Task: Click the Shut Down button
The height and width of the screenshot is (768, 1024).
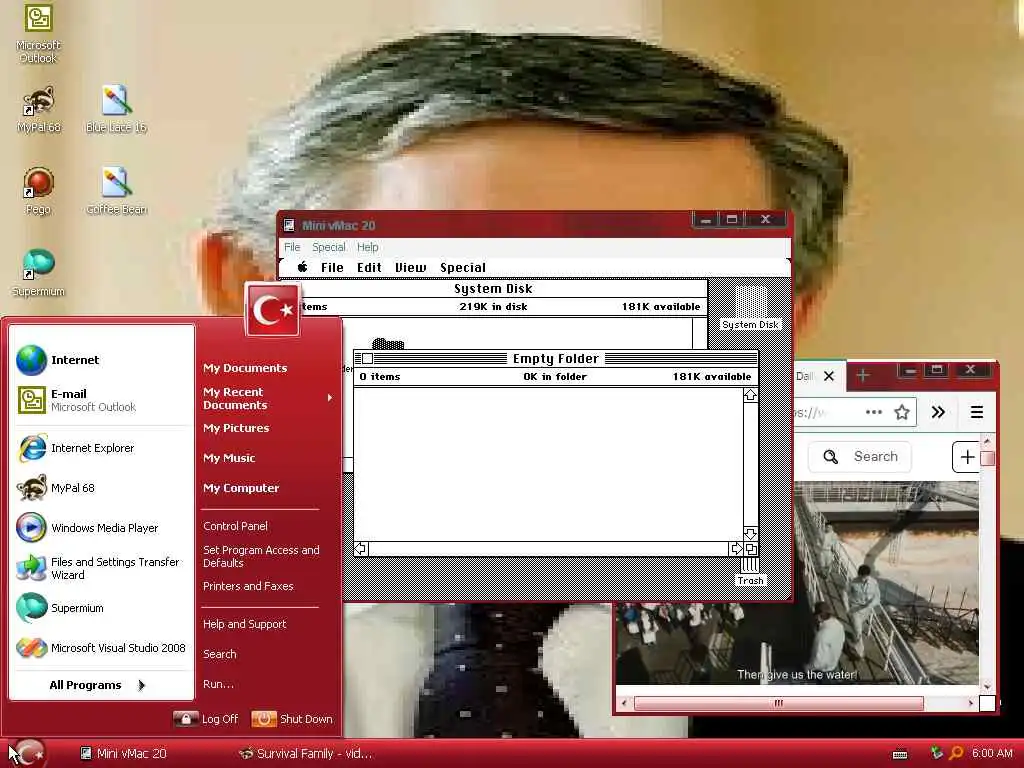Action: tap(292, 719)
